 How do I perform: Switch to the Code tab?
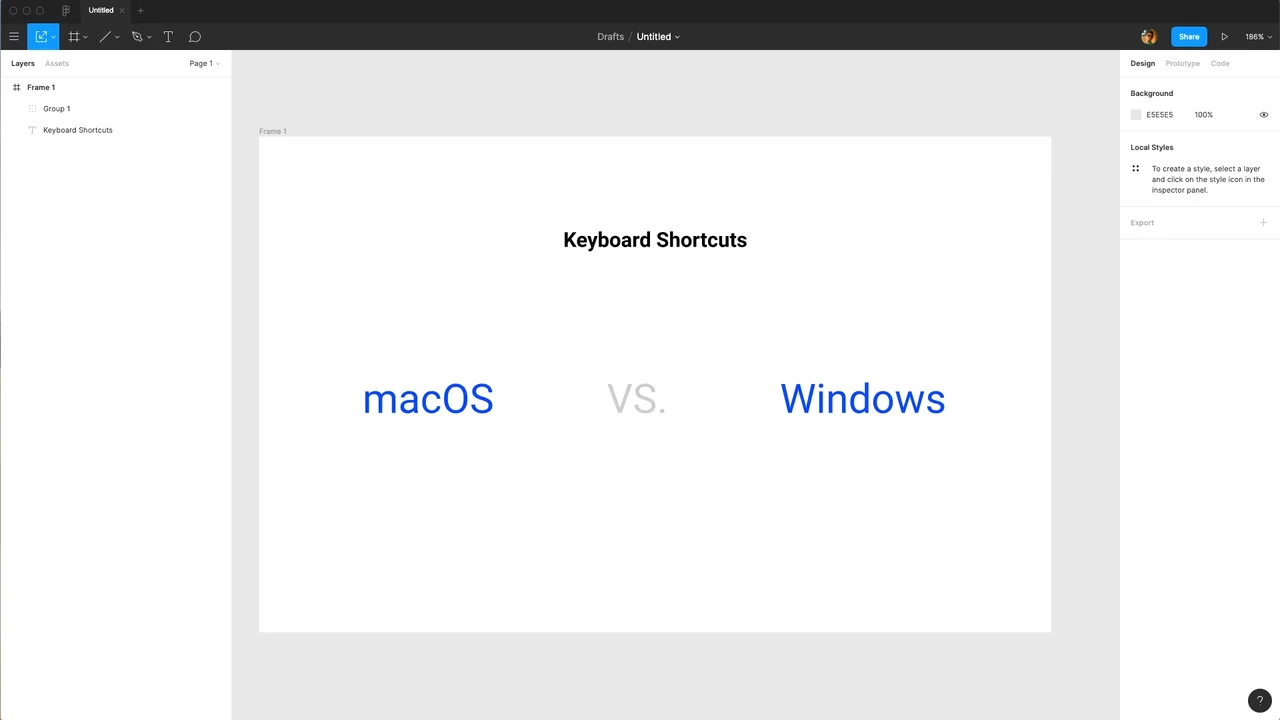1220,63
